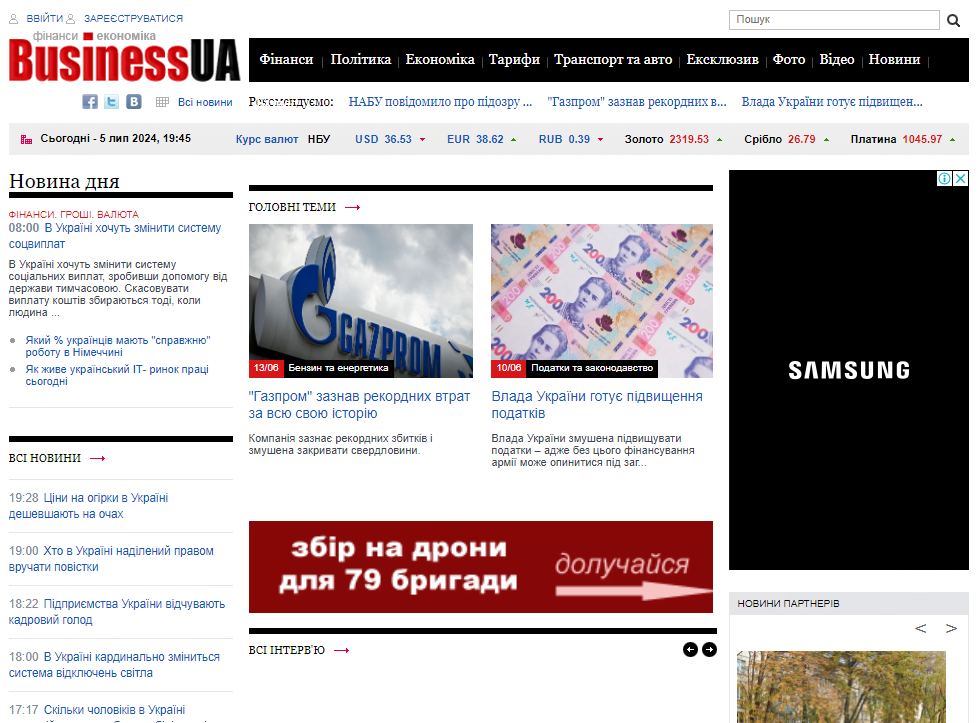
Task: Open the Twitter social icon
Action: coord(112,102)
